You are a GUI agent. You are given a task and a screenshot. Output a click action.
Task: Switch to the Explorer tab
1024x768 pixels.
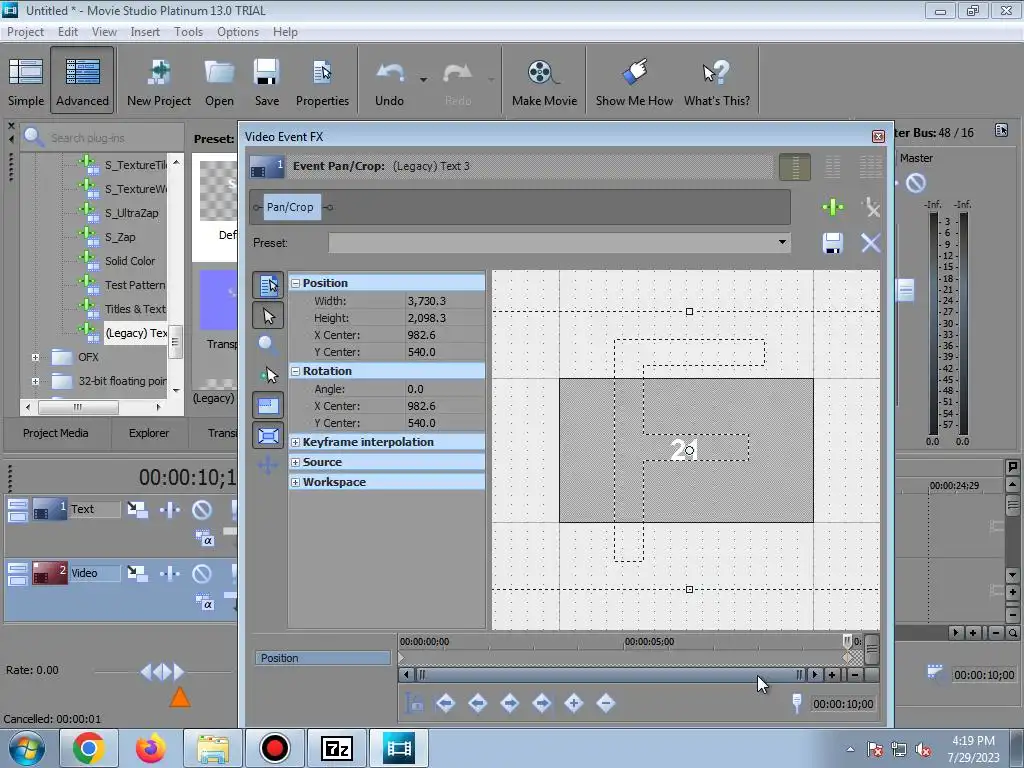(x=149, y=433)
